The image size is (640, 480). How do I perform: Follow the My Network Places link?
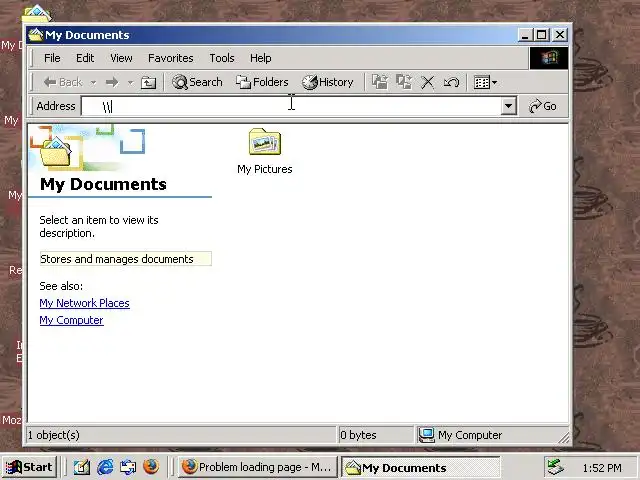point(84,303)
